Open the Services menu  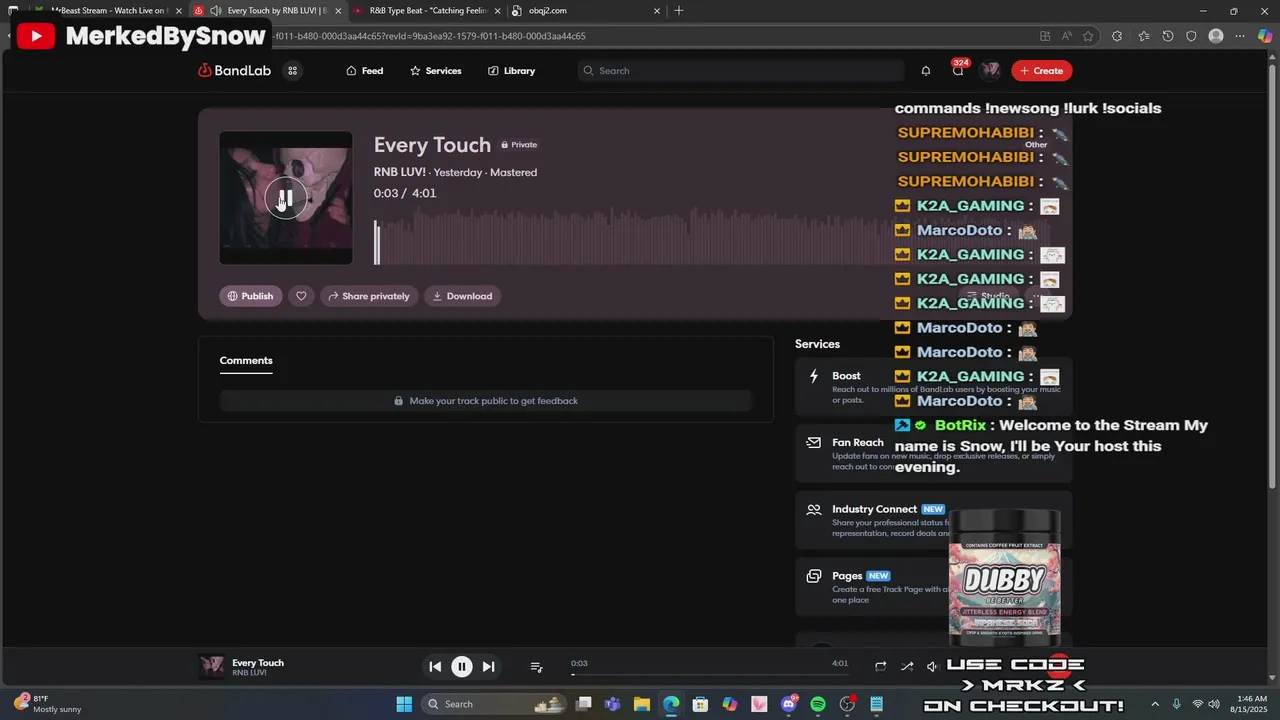[436, 71]
